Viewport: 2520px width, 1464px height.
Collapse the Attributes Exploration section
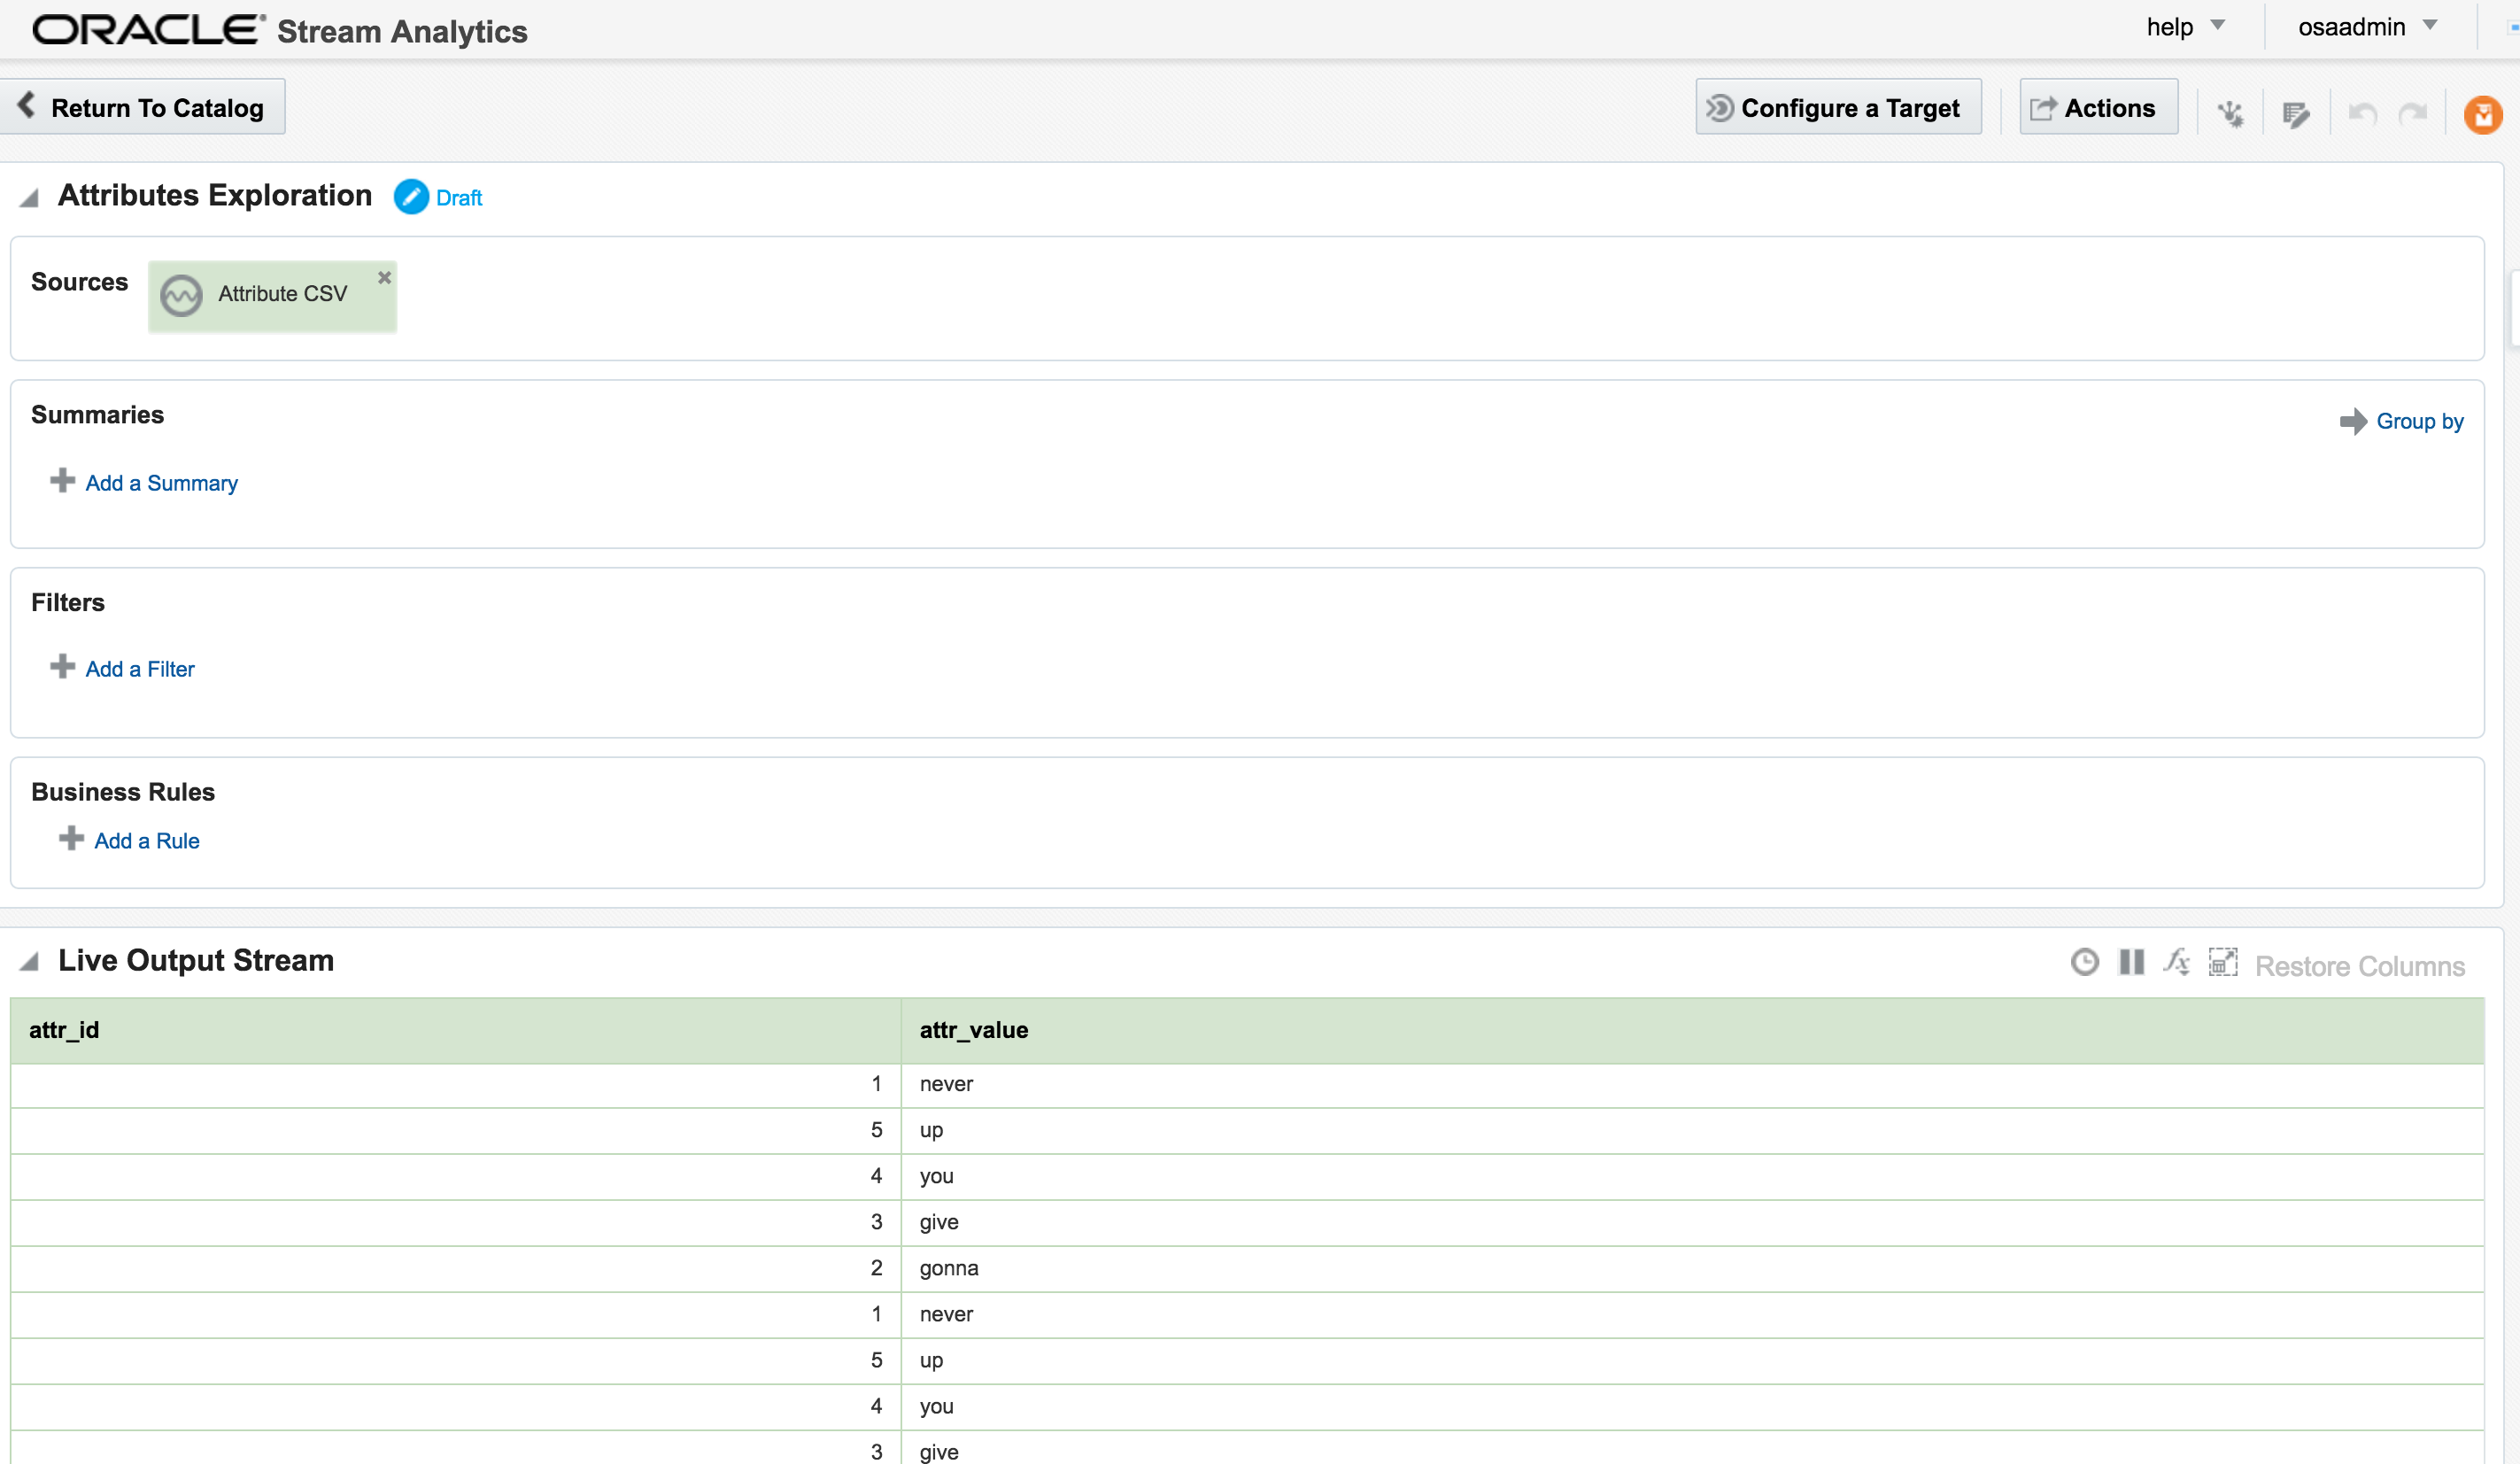point(29,198)
